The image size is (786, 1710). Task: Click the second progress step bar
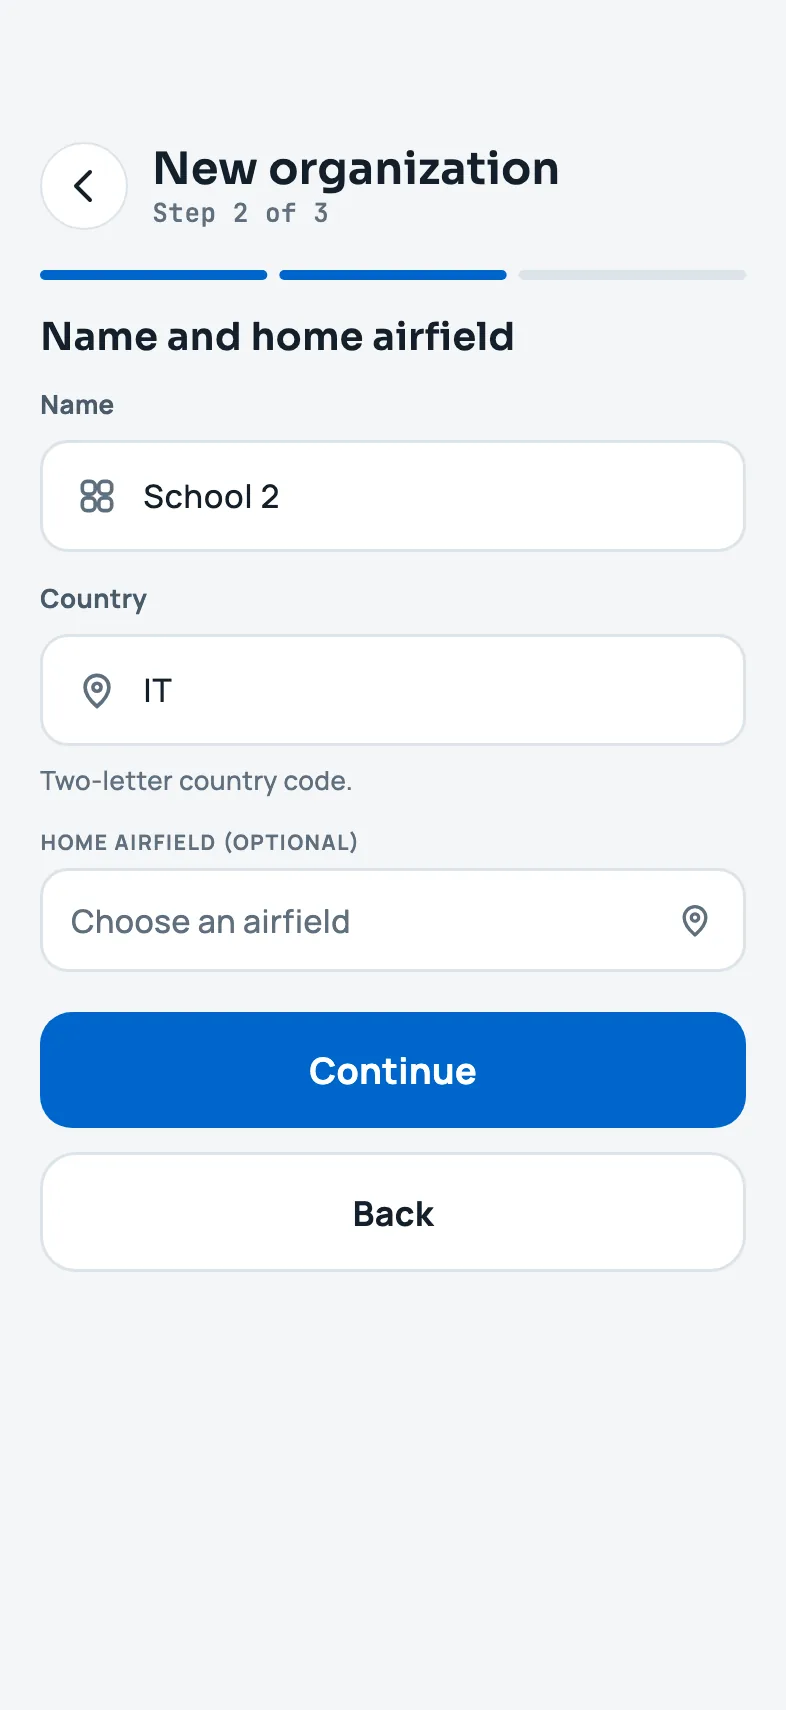393,275
